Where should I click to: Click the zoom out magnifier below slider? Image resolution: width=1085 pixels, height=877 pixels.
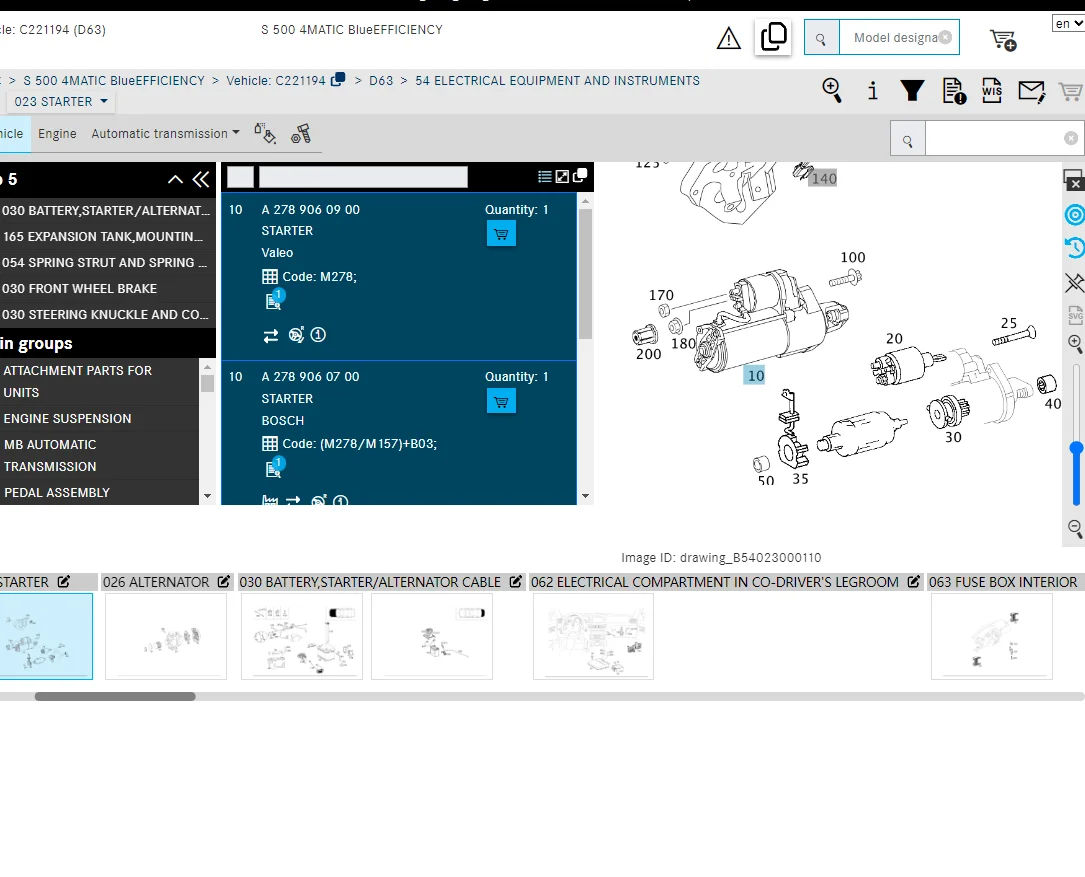click(x=1075, y=529)
